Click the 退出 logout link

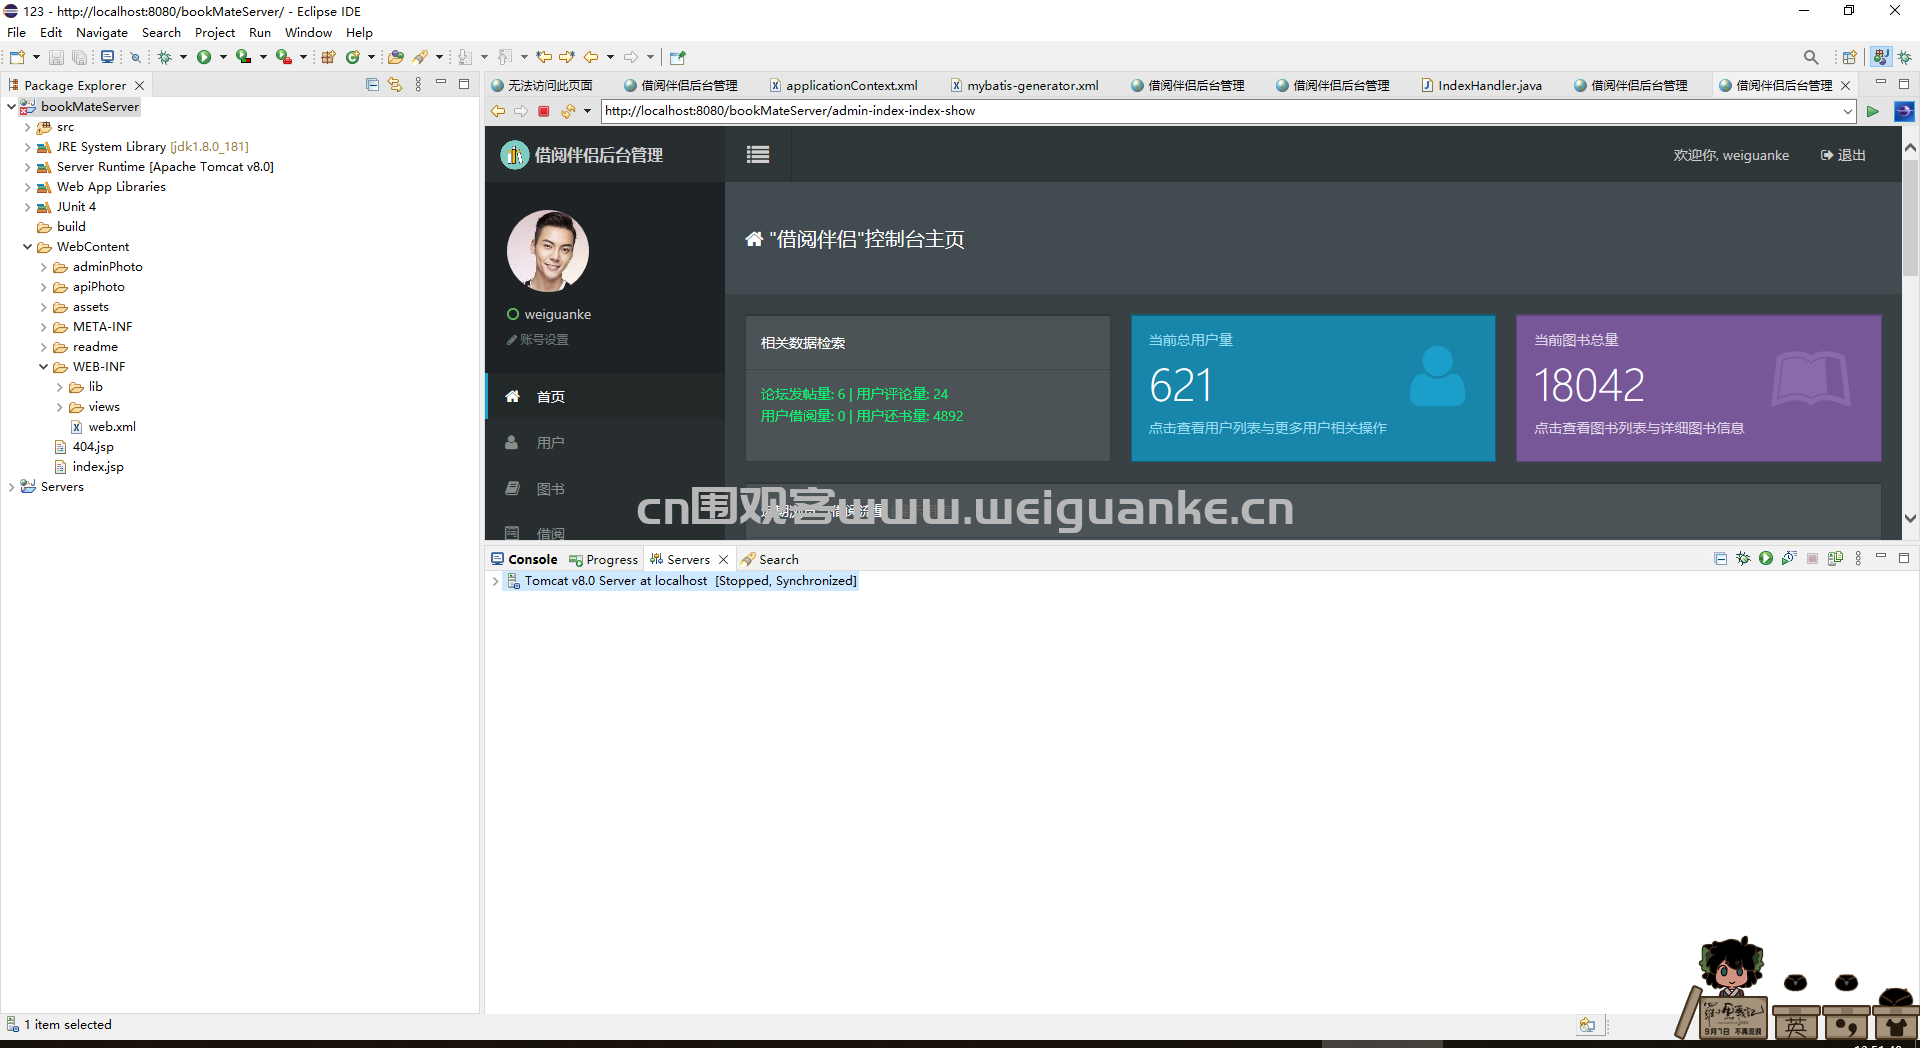tap(1843, 155)
